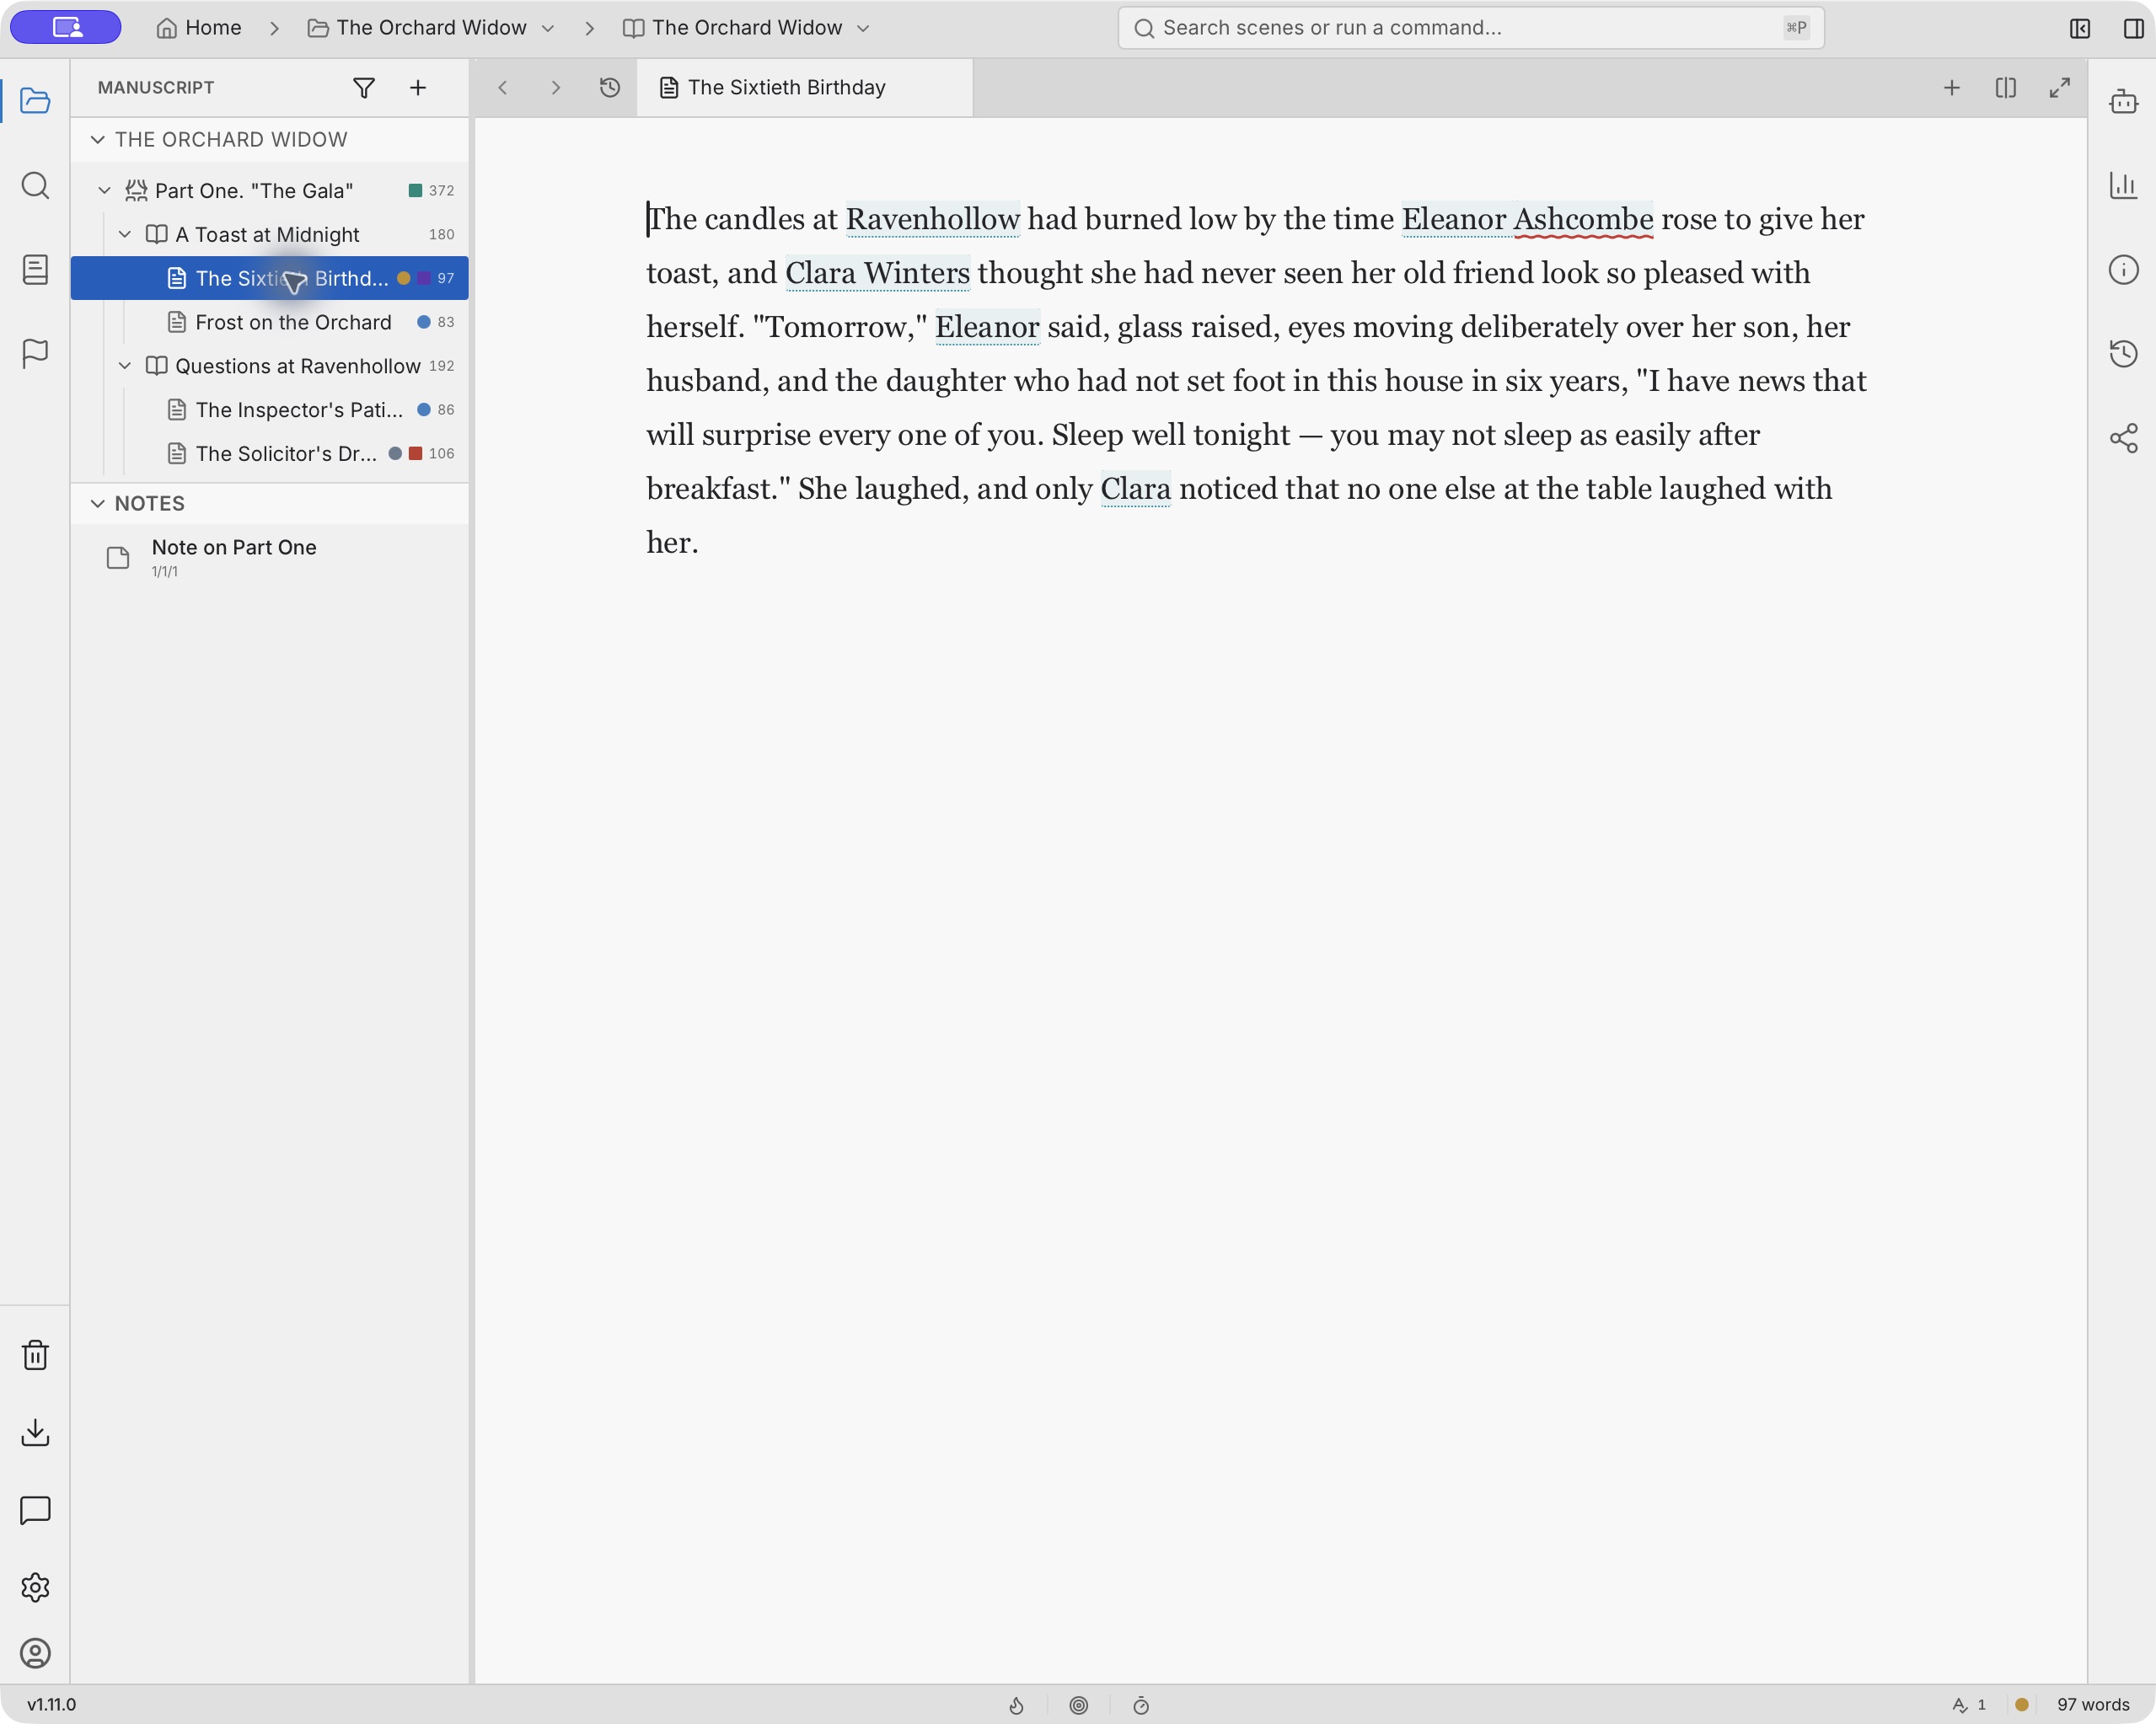
Task: Open the AI assistant robot icon
Action: coord(2123,101)
